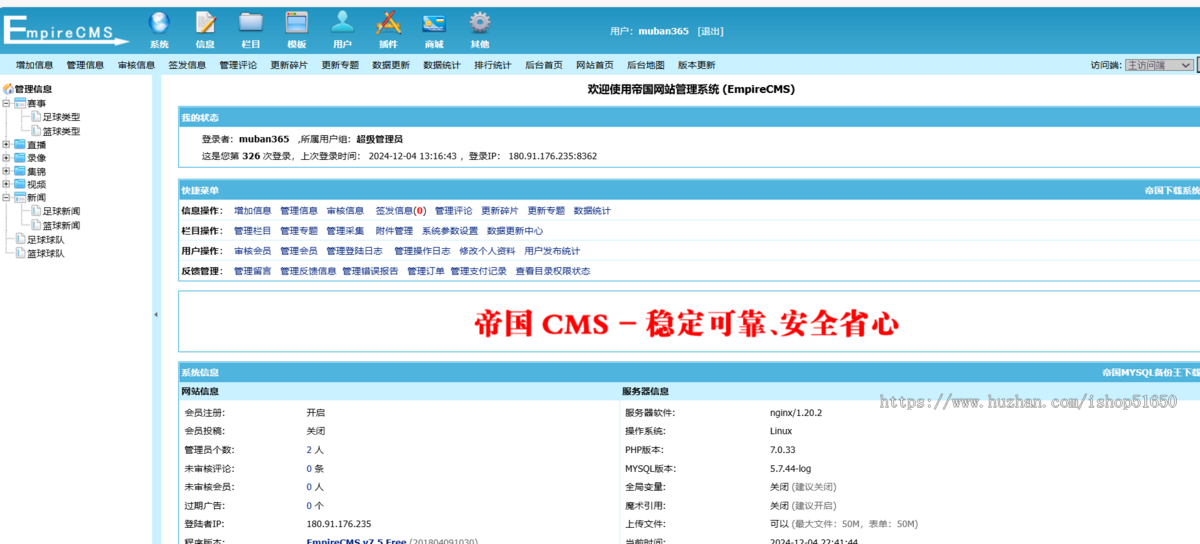The height and width of the screenshot is (544, 1200).
Task: Click the folder icon next to 集锦
Action: pyautogui.click(x=20, y=171)
